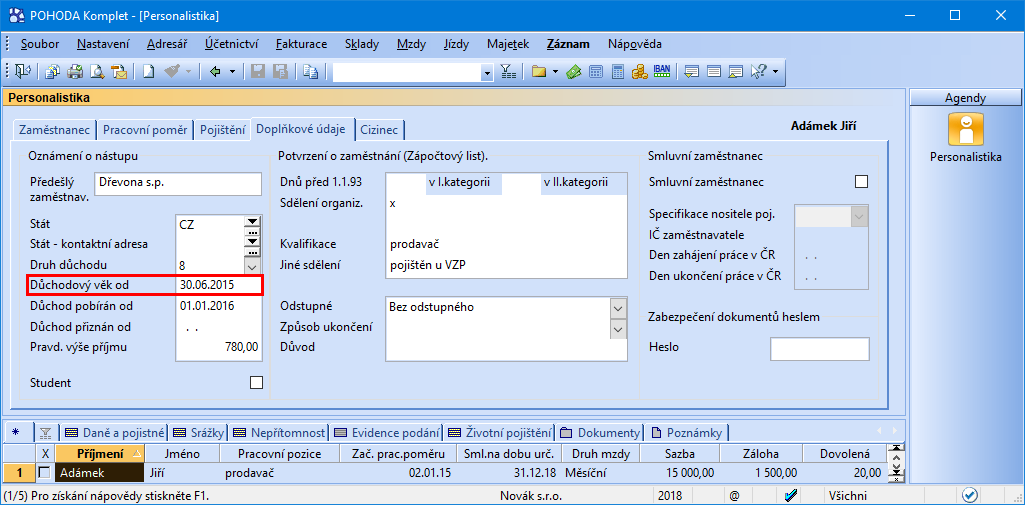The image size is (1025, 505).
Task: Open the Nepřítomnost bottom tab
Action: 278,432
